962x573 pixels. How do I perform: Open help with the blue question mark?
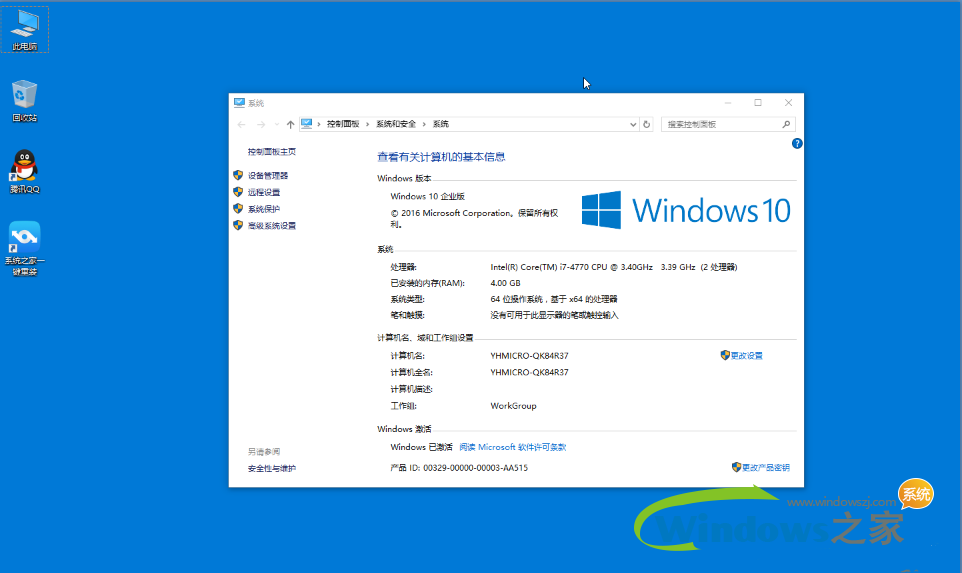click(797, 144)
